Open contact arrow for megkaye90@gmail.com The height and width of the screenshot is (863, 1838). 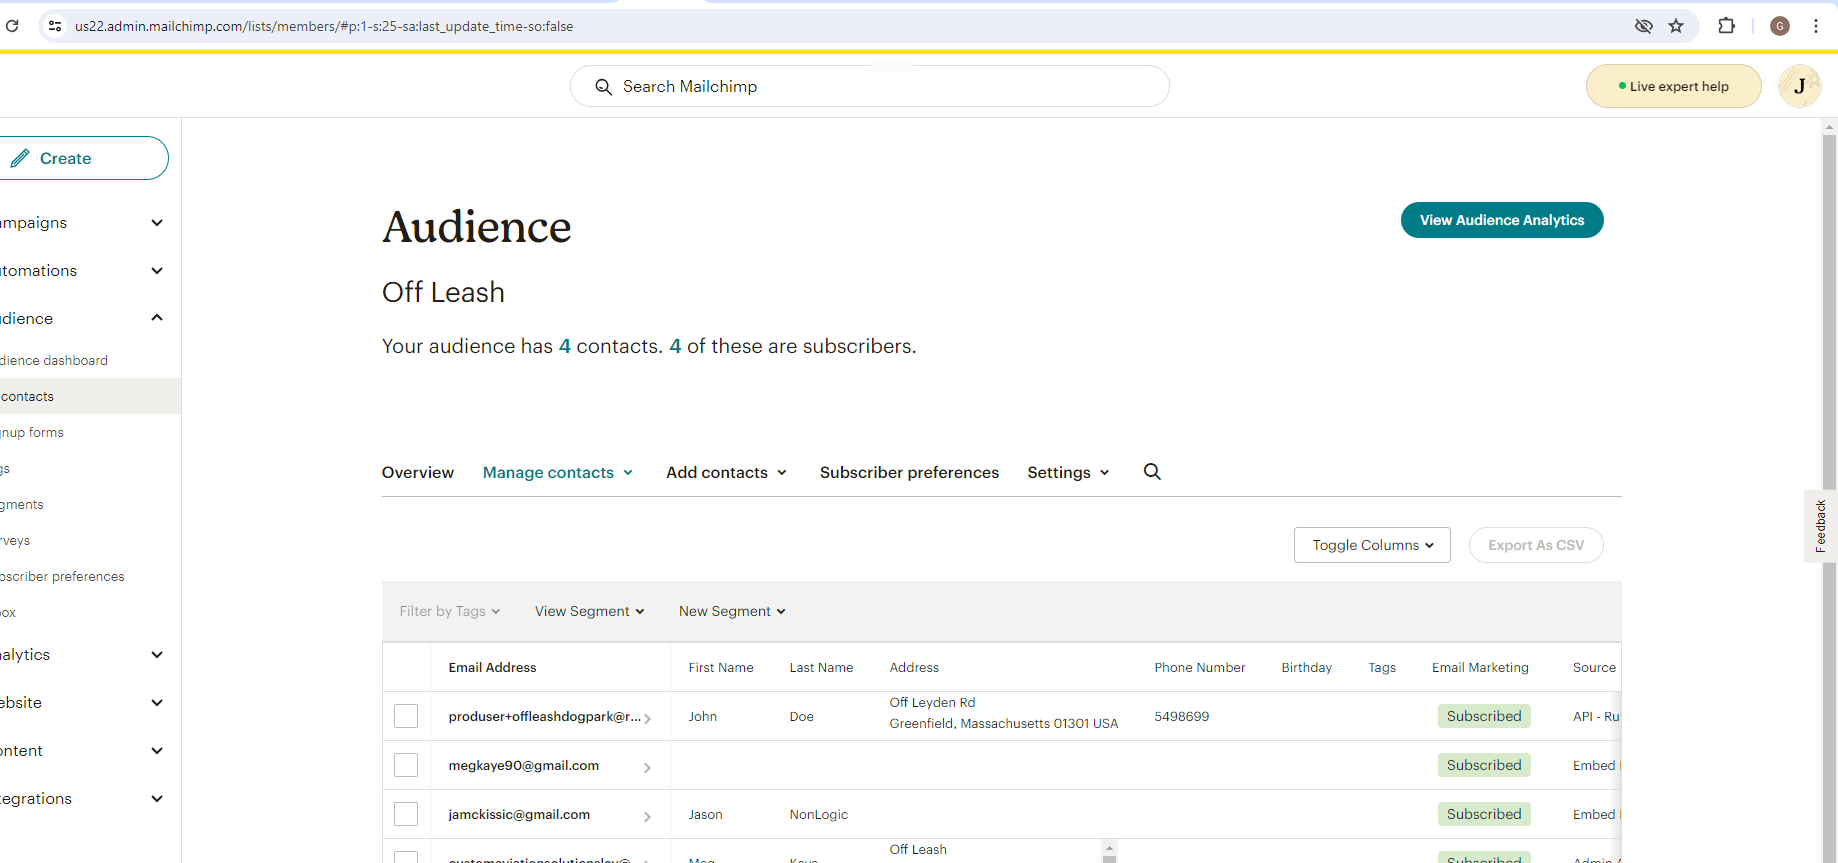point(647,767)
